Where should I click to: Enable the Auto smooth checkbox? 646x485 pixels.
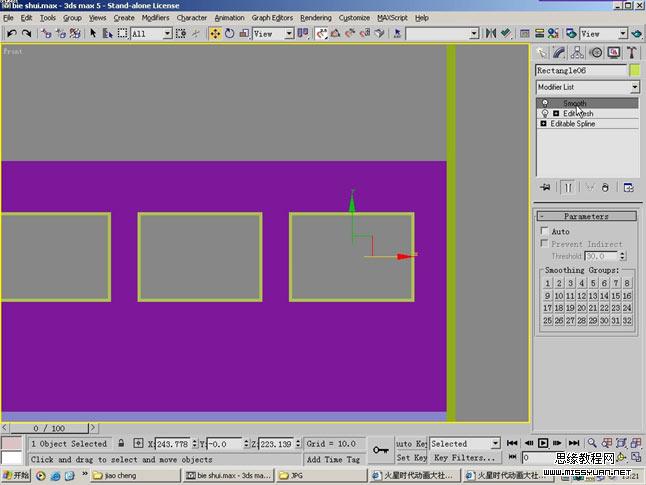(x=544, y=230)
